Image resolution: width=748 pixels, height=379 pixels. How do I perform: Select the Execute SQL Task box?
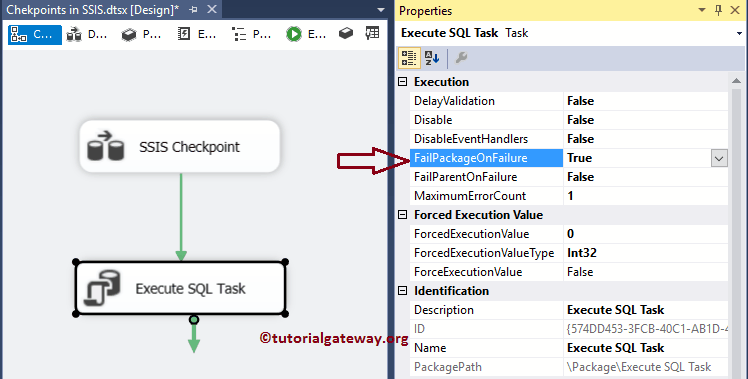(x=180, y=288)
